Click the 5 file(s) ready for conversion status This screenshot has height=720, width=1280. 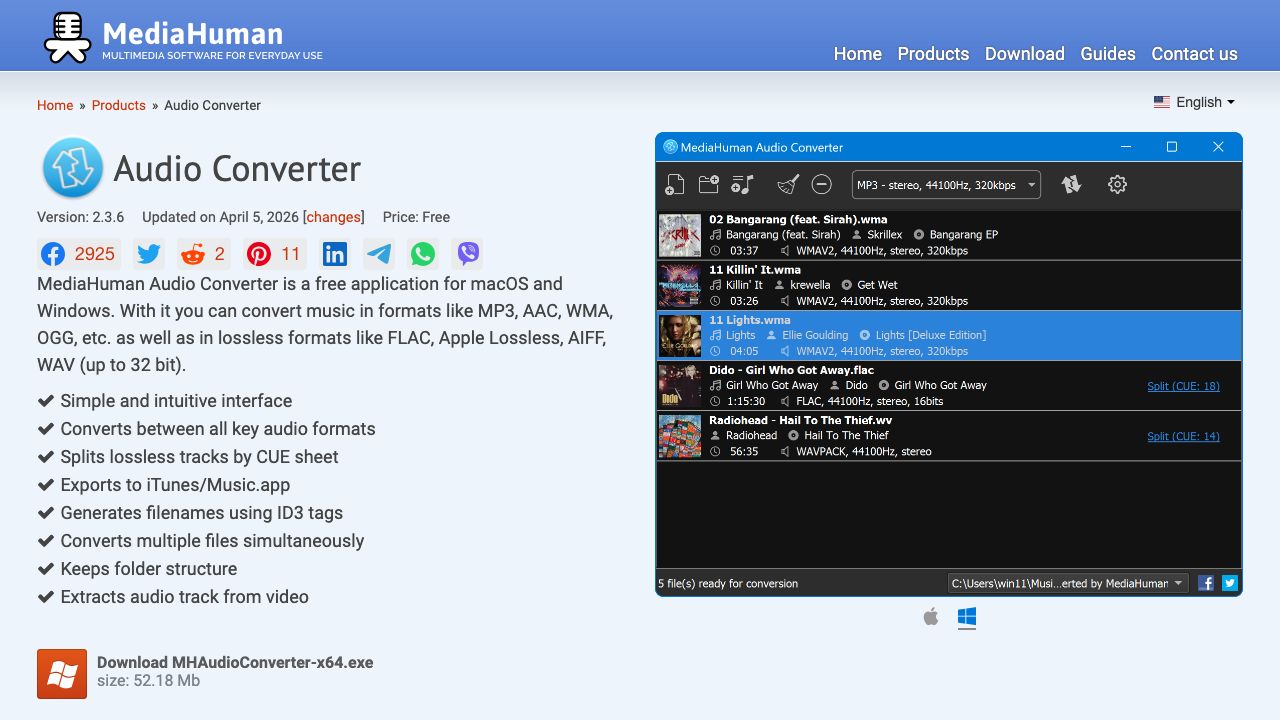tap(728, 583)
